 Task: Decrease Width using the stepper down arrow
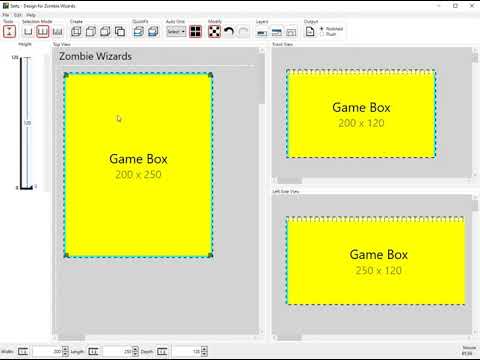65,354
